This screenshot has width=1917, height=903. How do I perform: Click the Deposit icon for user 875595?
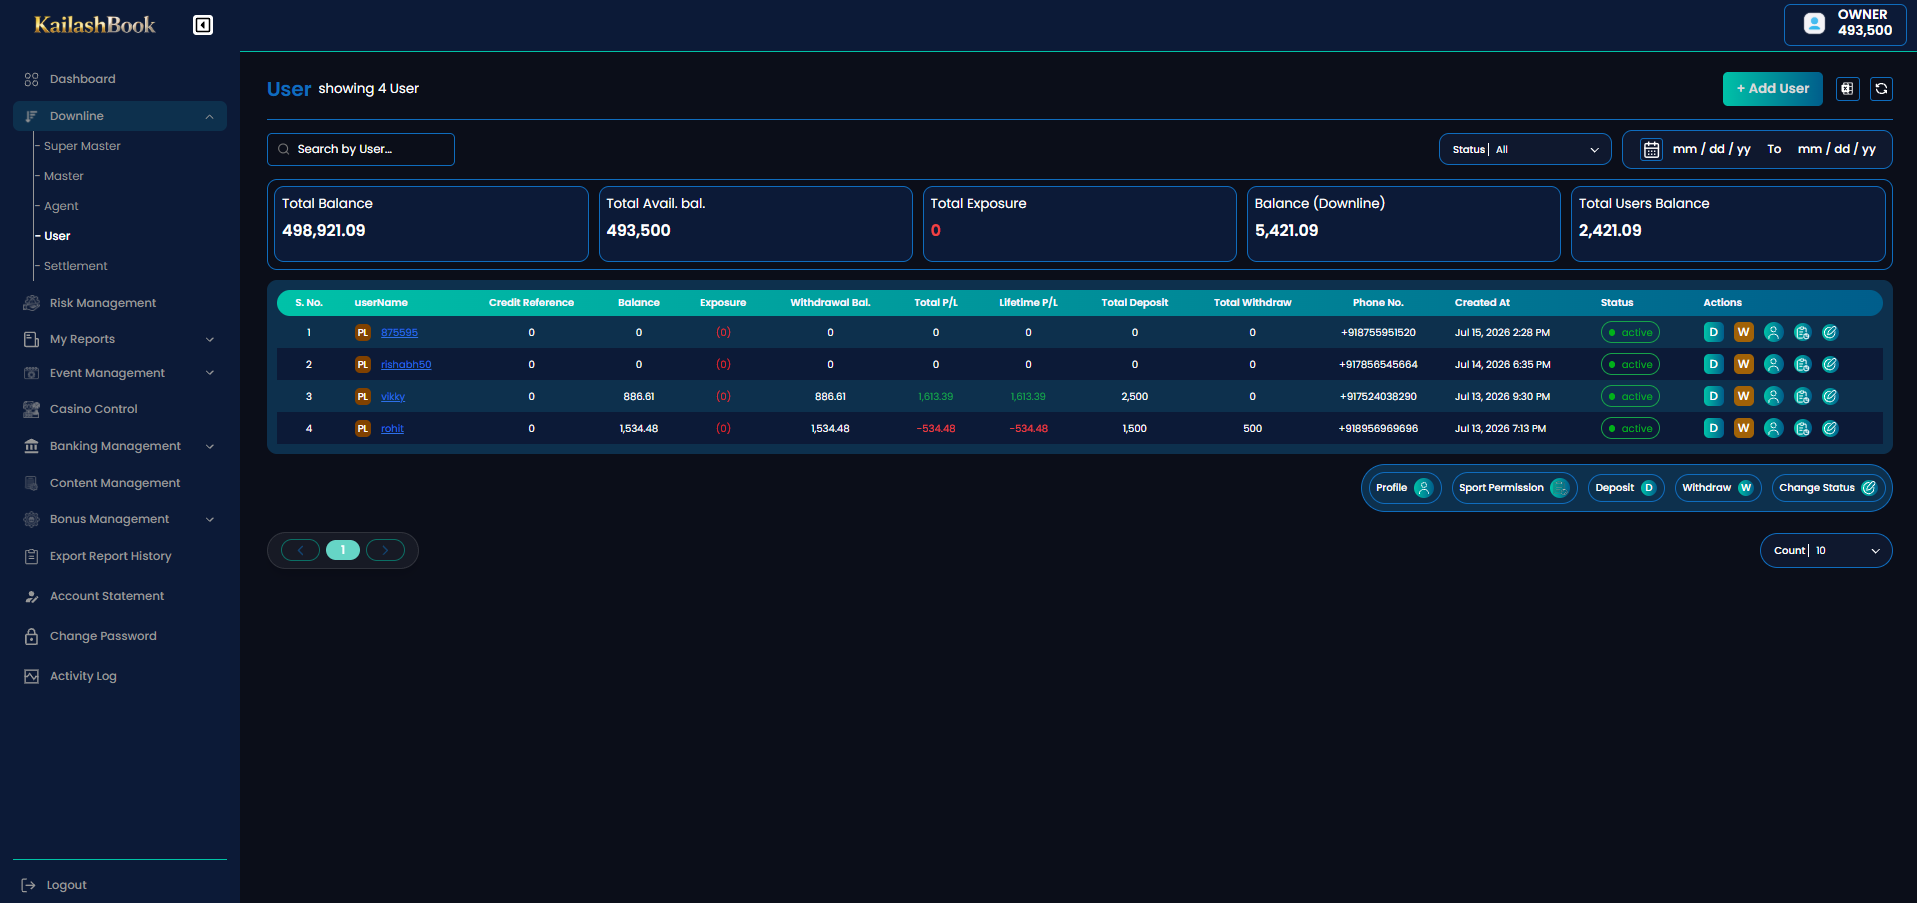(x=1713, y=332)
